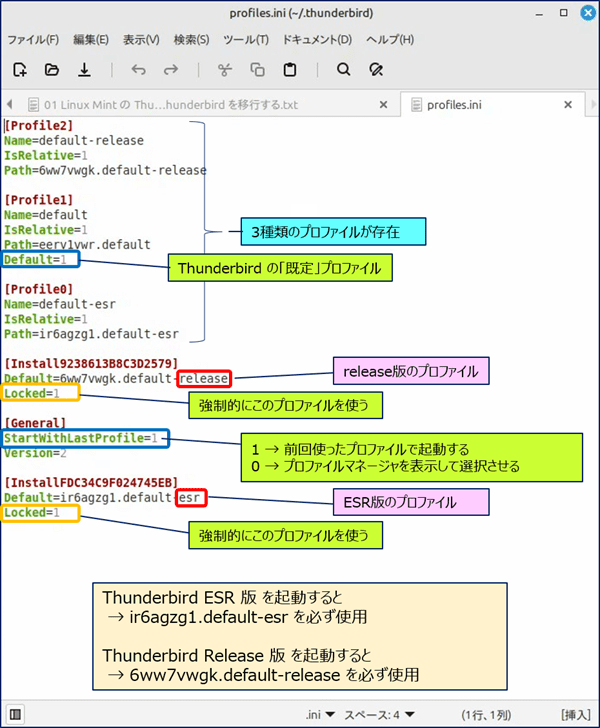Click the Path=ir6agzg1.default-esr line

[91, 334]
